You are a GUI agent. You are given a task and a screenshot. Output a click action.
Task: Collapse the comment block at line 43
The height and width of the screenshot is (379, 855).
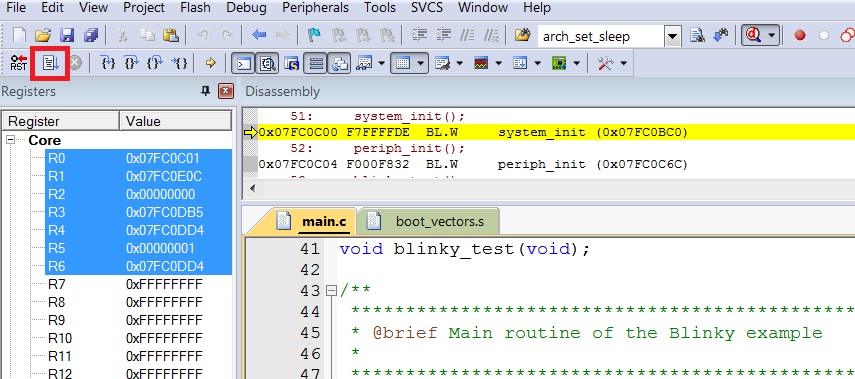pyautogui.click(x=331, y=291)
